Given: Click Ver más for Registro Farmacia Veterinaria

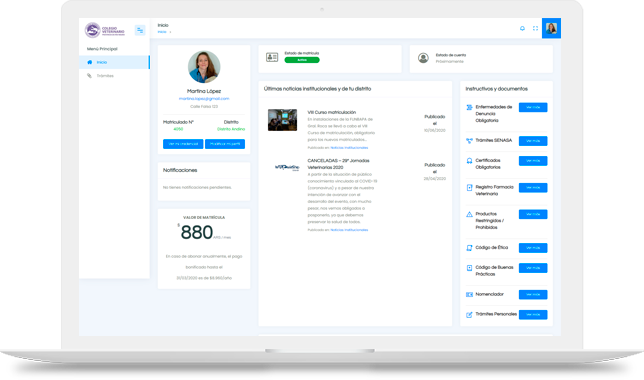Looking at the screenshot, I should [x=533, y=188].
